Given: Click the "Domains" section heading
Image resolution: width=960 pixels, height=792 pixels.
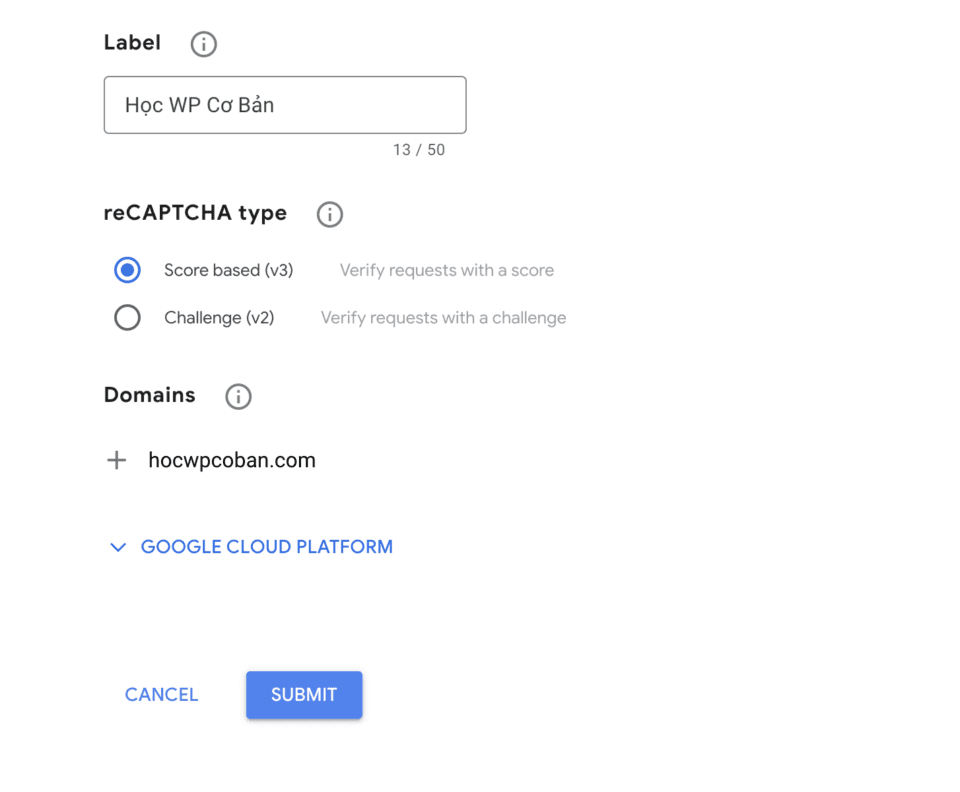Looking at the screenshot, I should (150, 395).
